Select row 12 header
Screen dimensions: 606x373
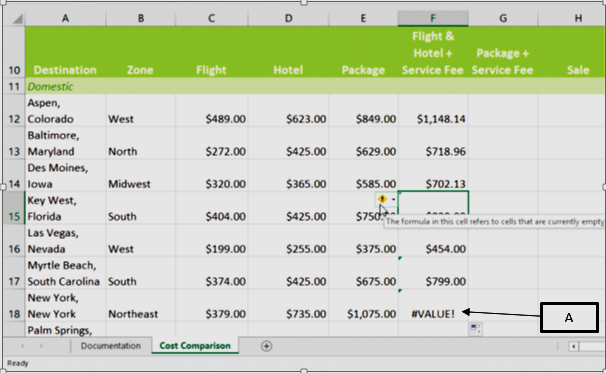(x=14, y=111)
